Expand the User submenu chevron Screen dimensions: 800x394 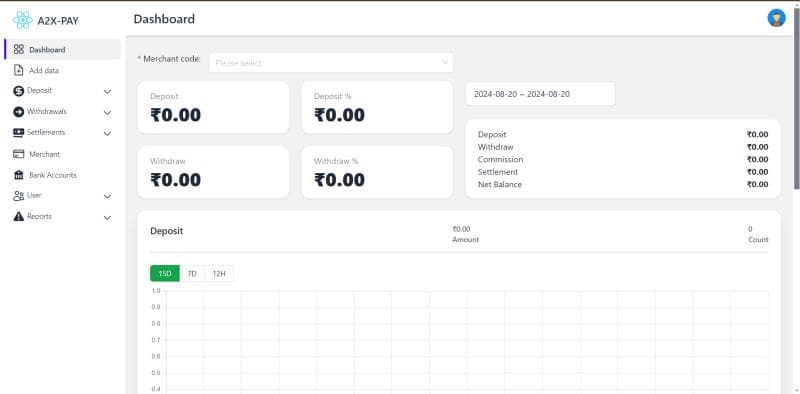(107, 196)
